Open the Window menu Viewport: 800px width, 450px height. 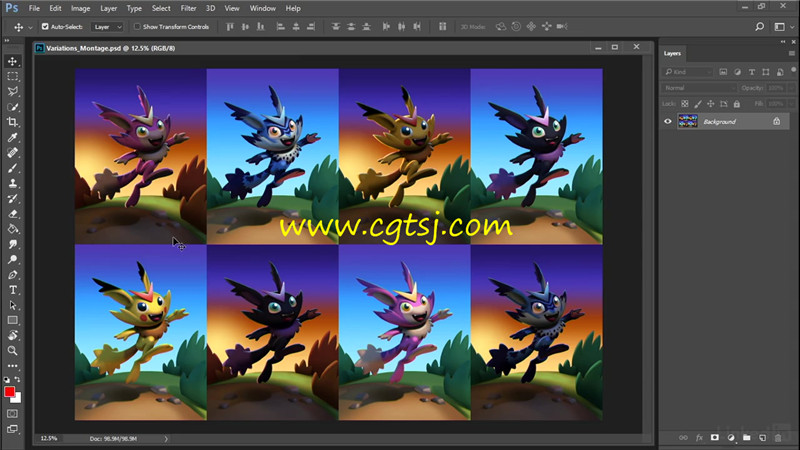tap(262, 8)
